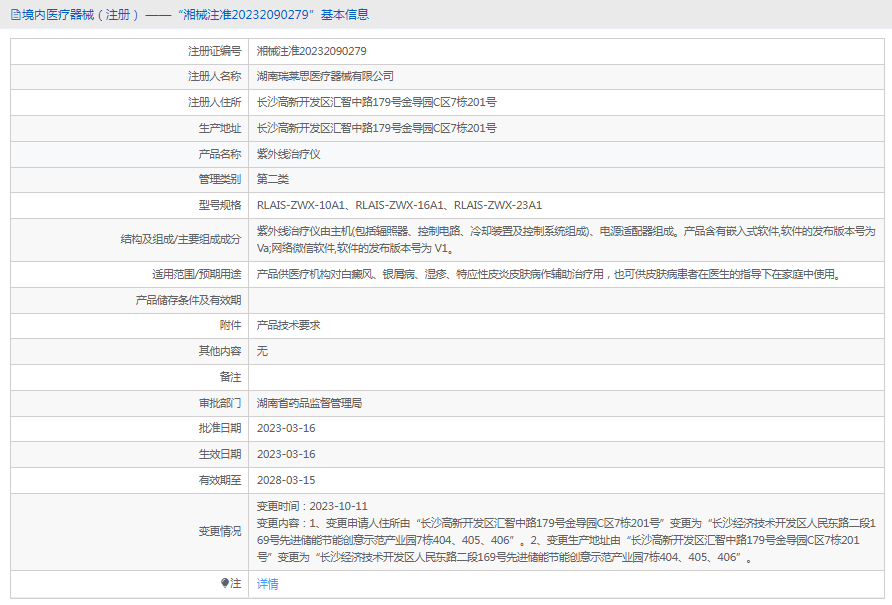Viewport: 892px width, 605px height.
Task: Click the bulb icon beside 注 label
Action: coord(225,583)
